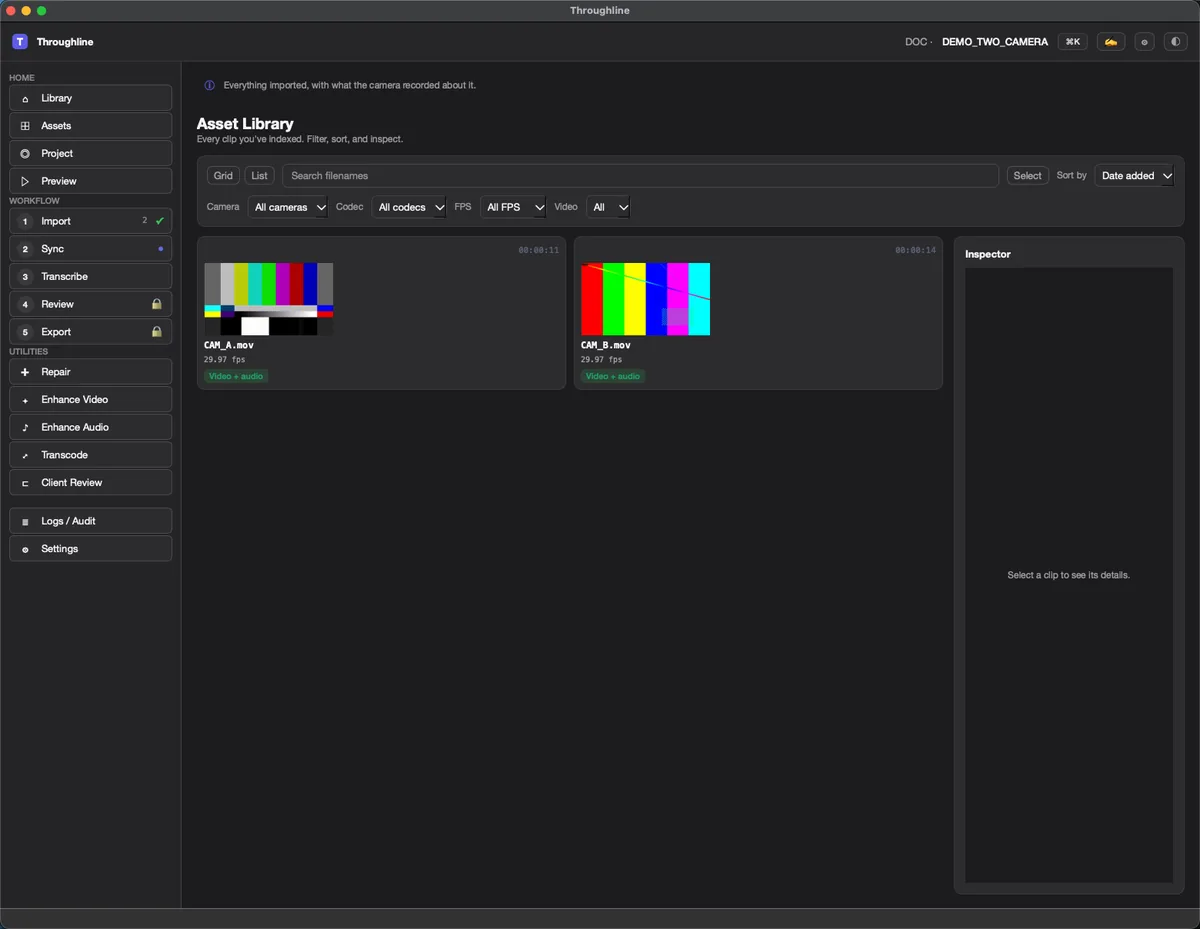
Task: Click the writing hand icon in header
Action: (1111, 42)
